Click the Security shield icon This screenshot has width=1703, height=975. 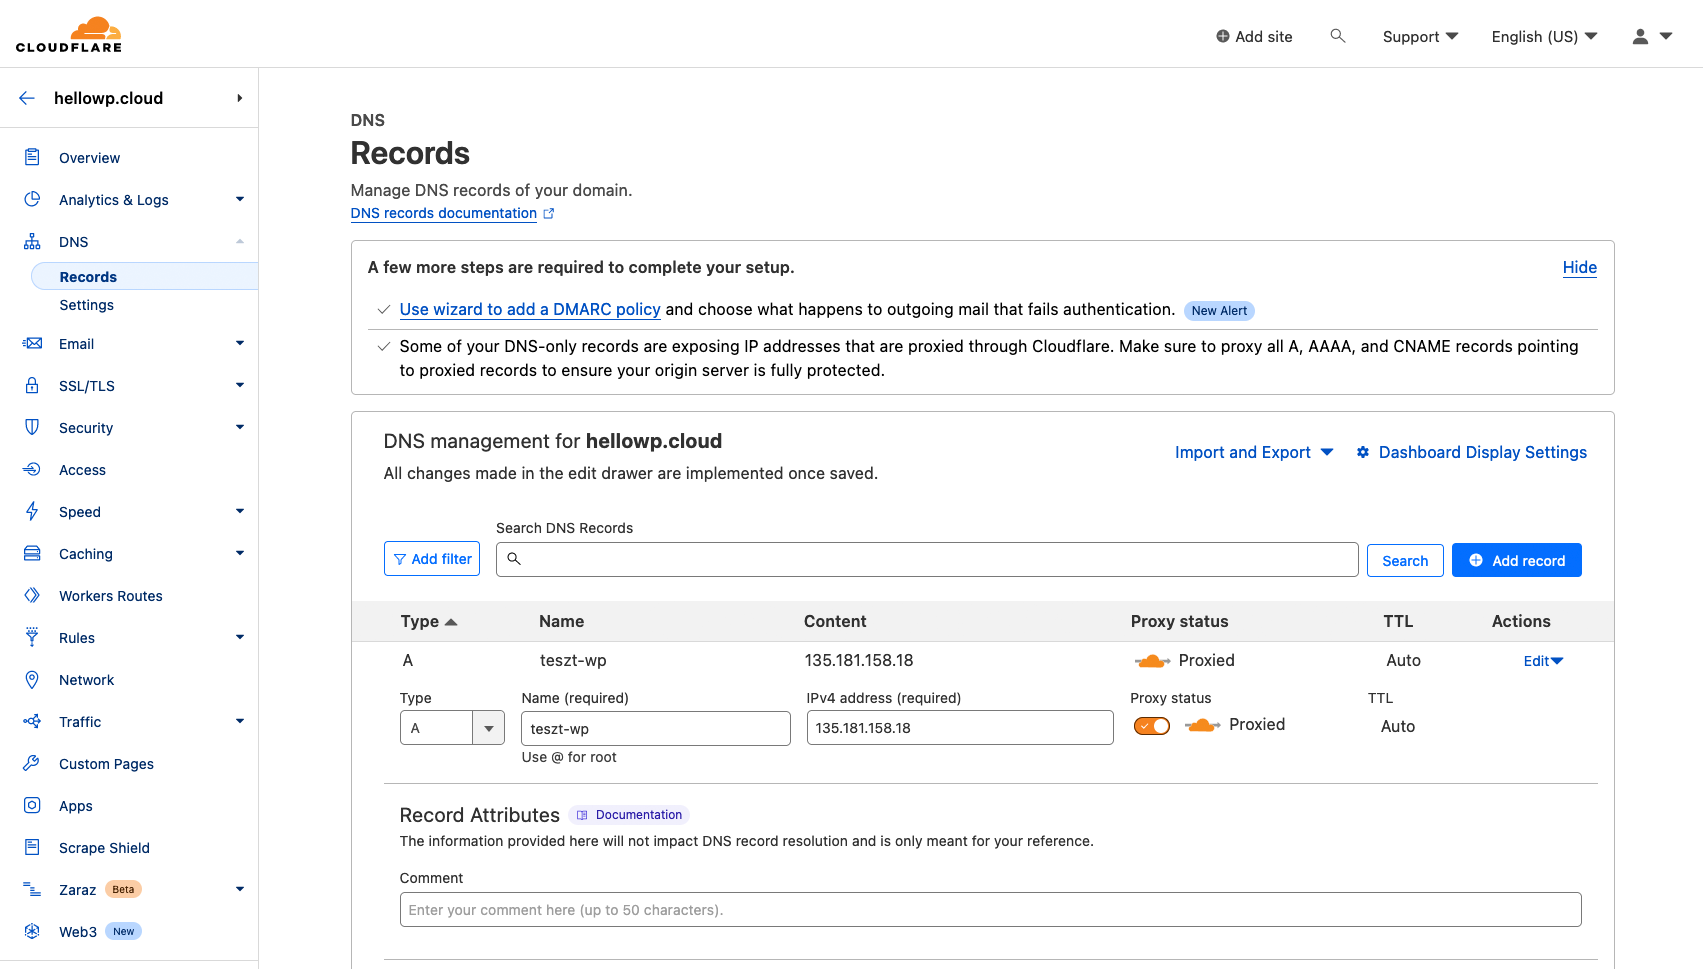[32, 427]
